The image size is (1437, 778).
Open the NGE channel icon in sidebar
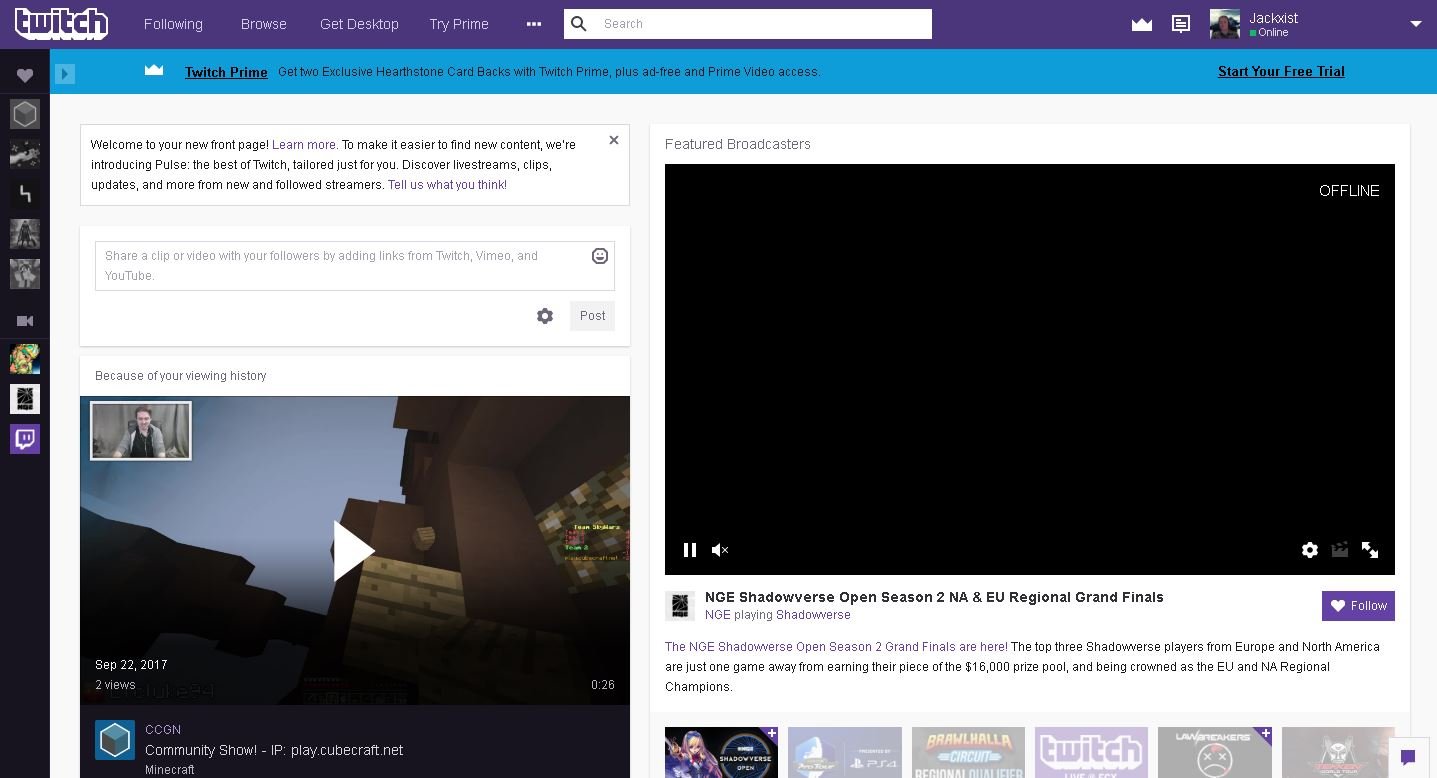click(x=25, y=399)
